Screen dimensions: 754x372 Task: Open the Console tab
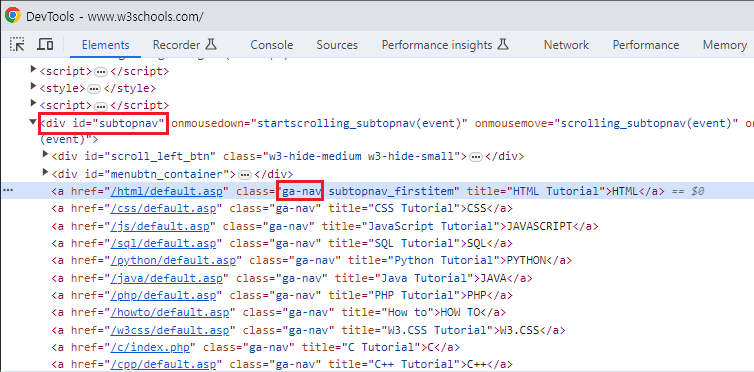tap(272, 45)
